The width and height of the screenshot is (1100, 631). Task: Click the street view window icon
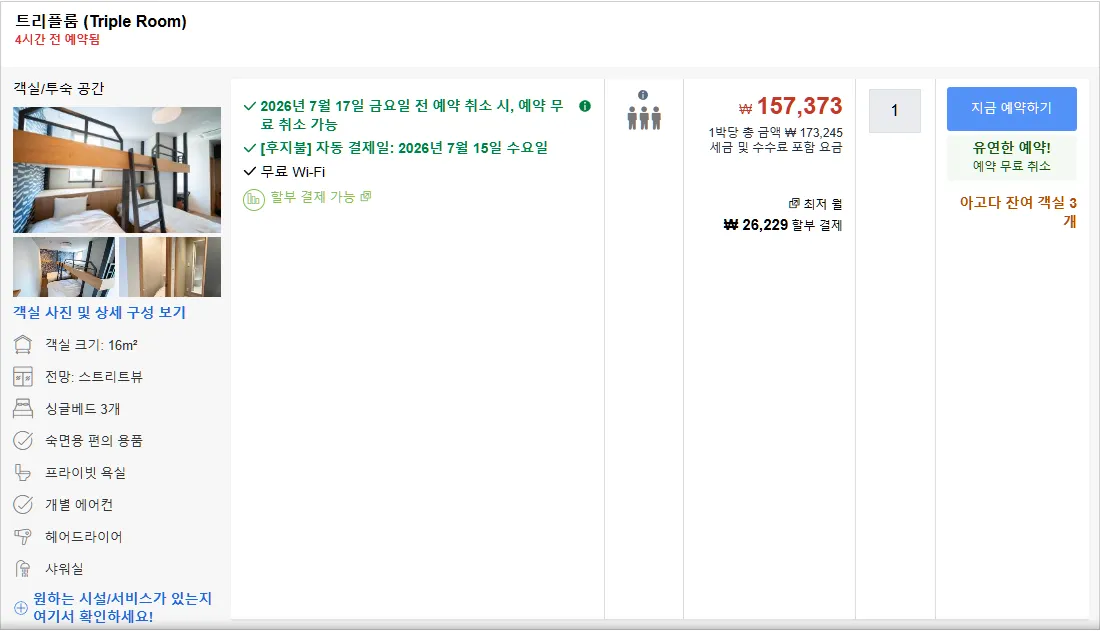click(x=23, y=377)
